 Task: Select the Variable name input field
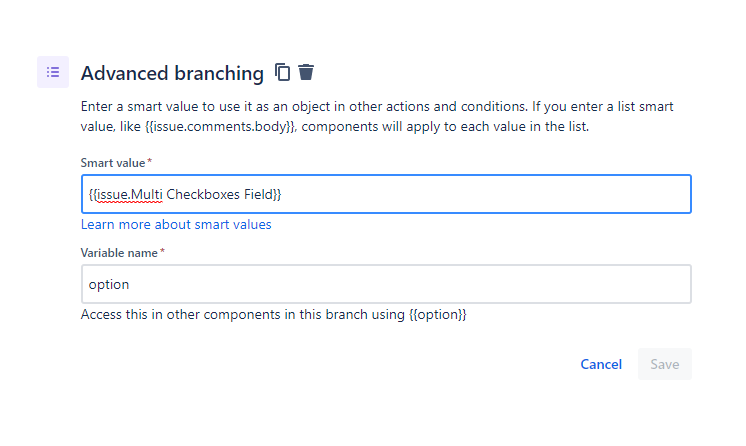386,284
